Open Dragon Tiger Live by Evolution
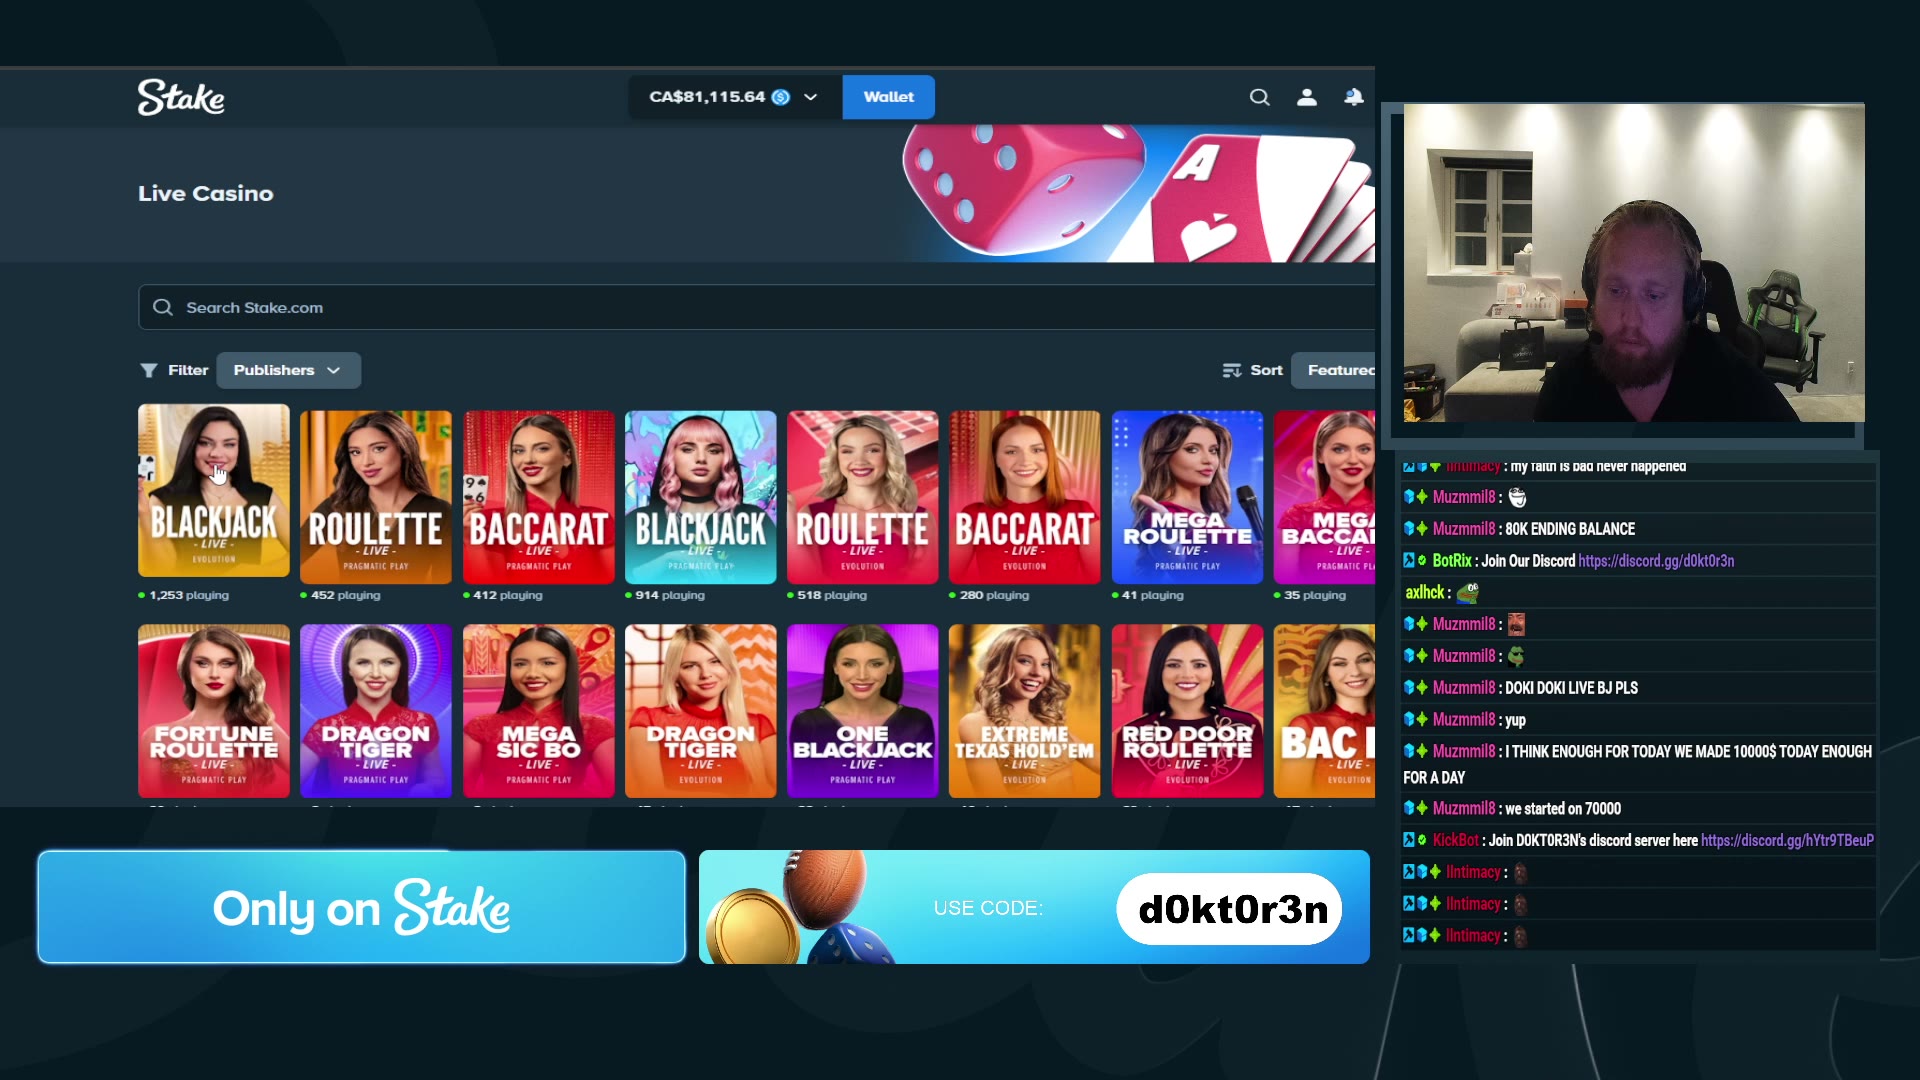This screenshot has width=1920, height=1080. 701,711
